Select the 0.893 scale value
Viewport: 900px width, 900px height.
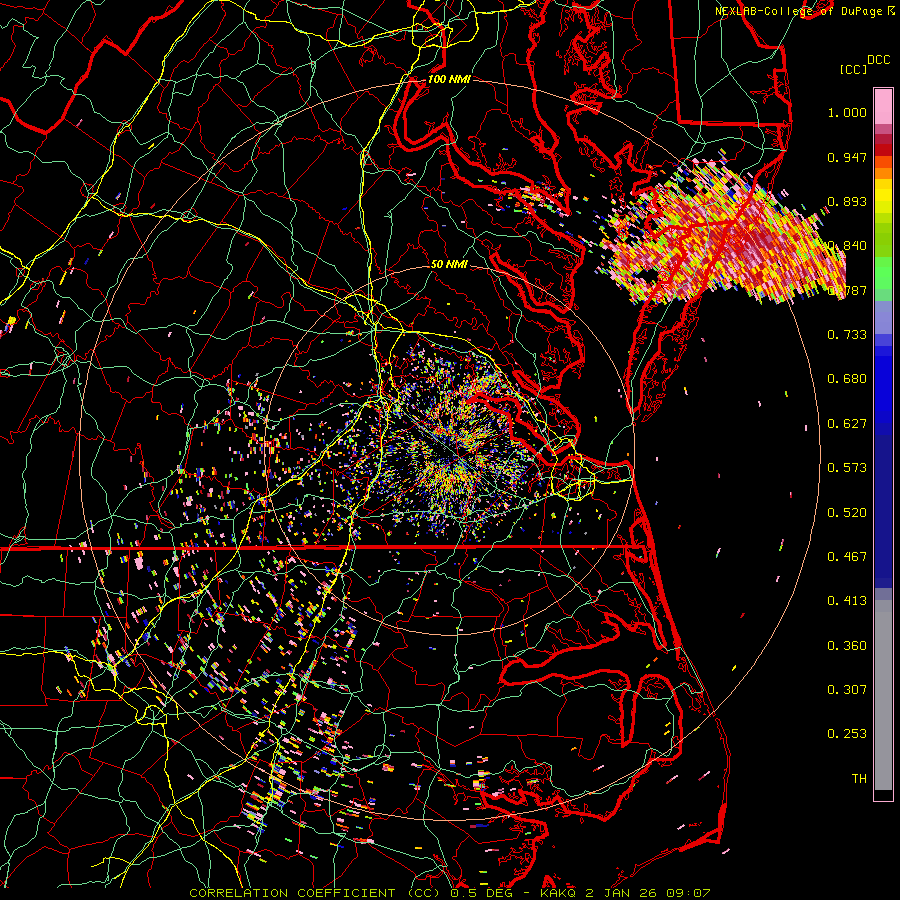(847, 201)
